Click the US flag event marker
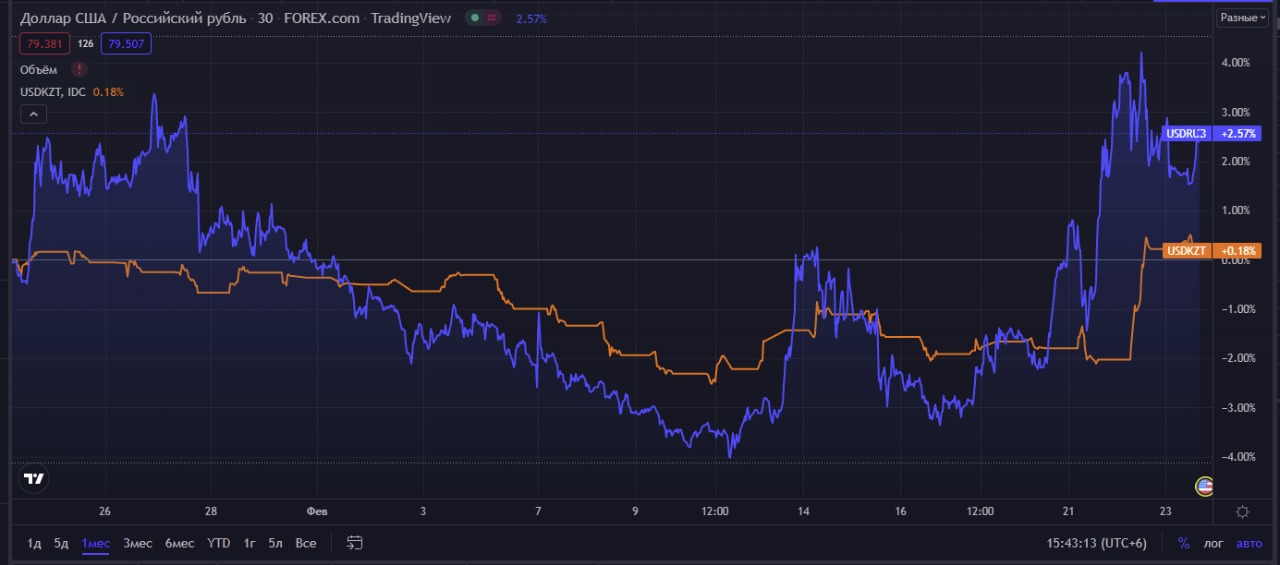Viewport: 1280px width, 565px height. click(1205, 486)
